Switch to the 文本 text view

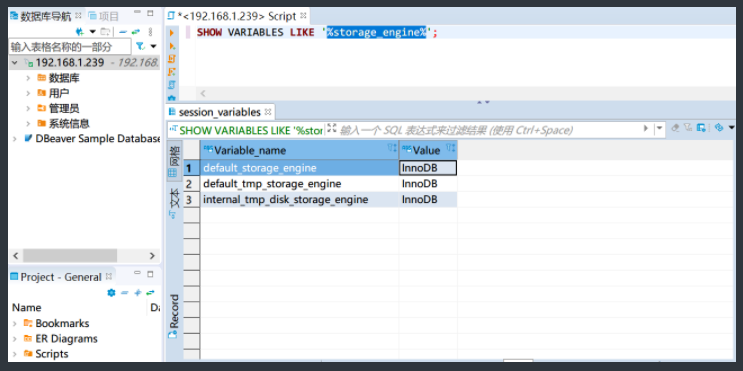coord(174,203)
